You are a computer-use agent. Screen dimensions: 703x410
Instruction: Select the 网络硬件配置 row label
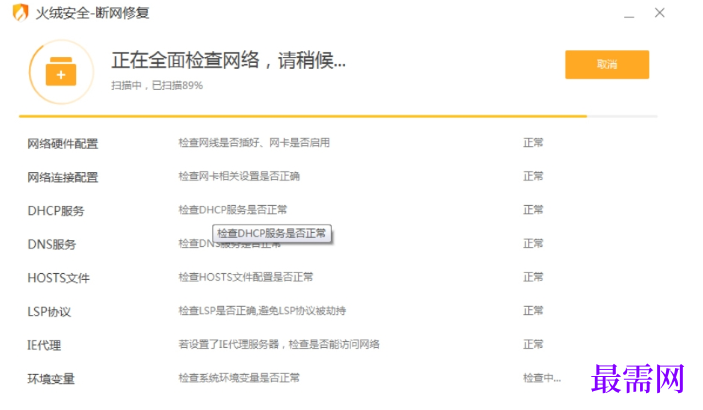click(63, 144)
